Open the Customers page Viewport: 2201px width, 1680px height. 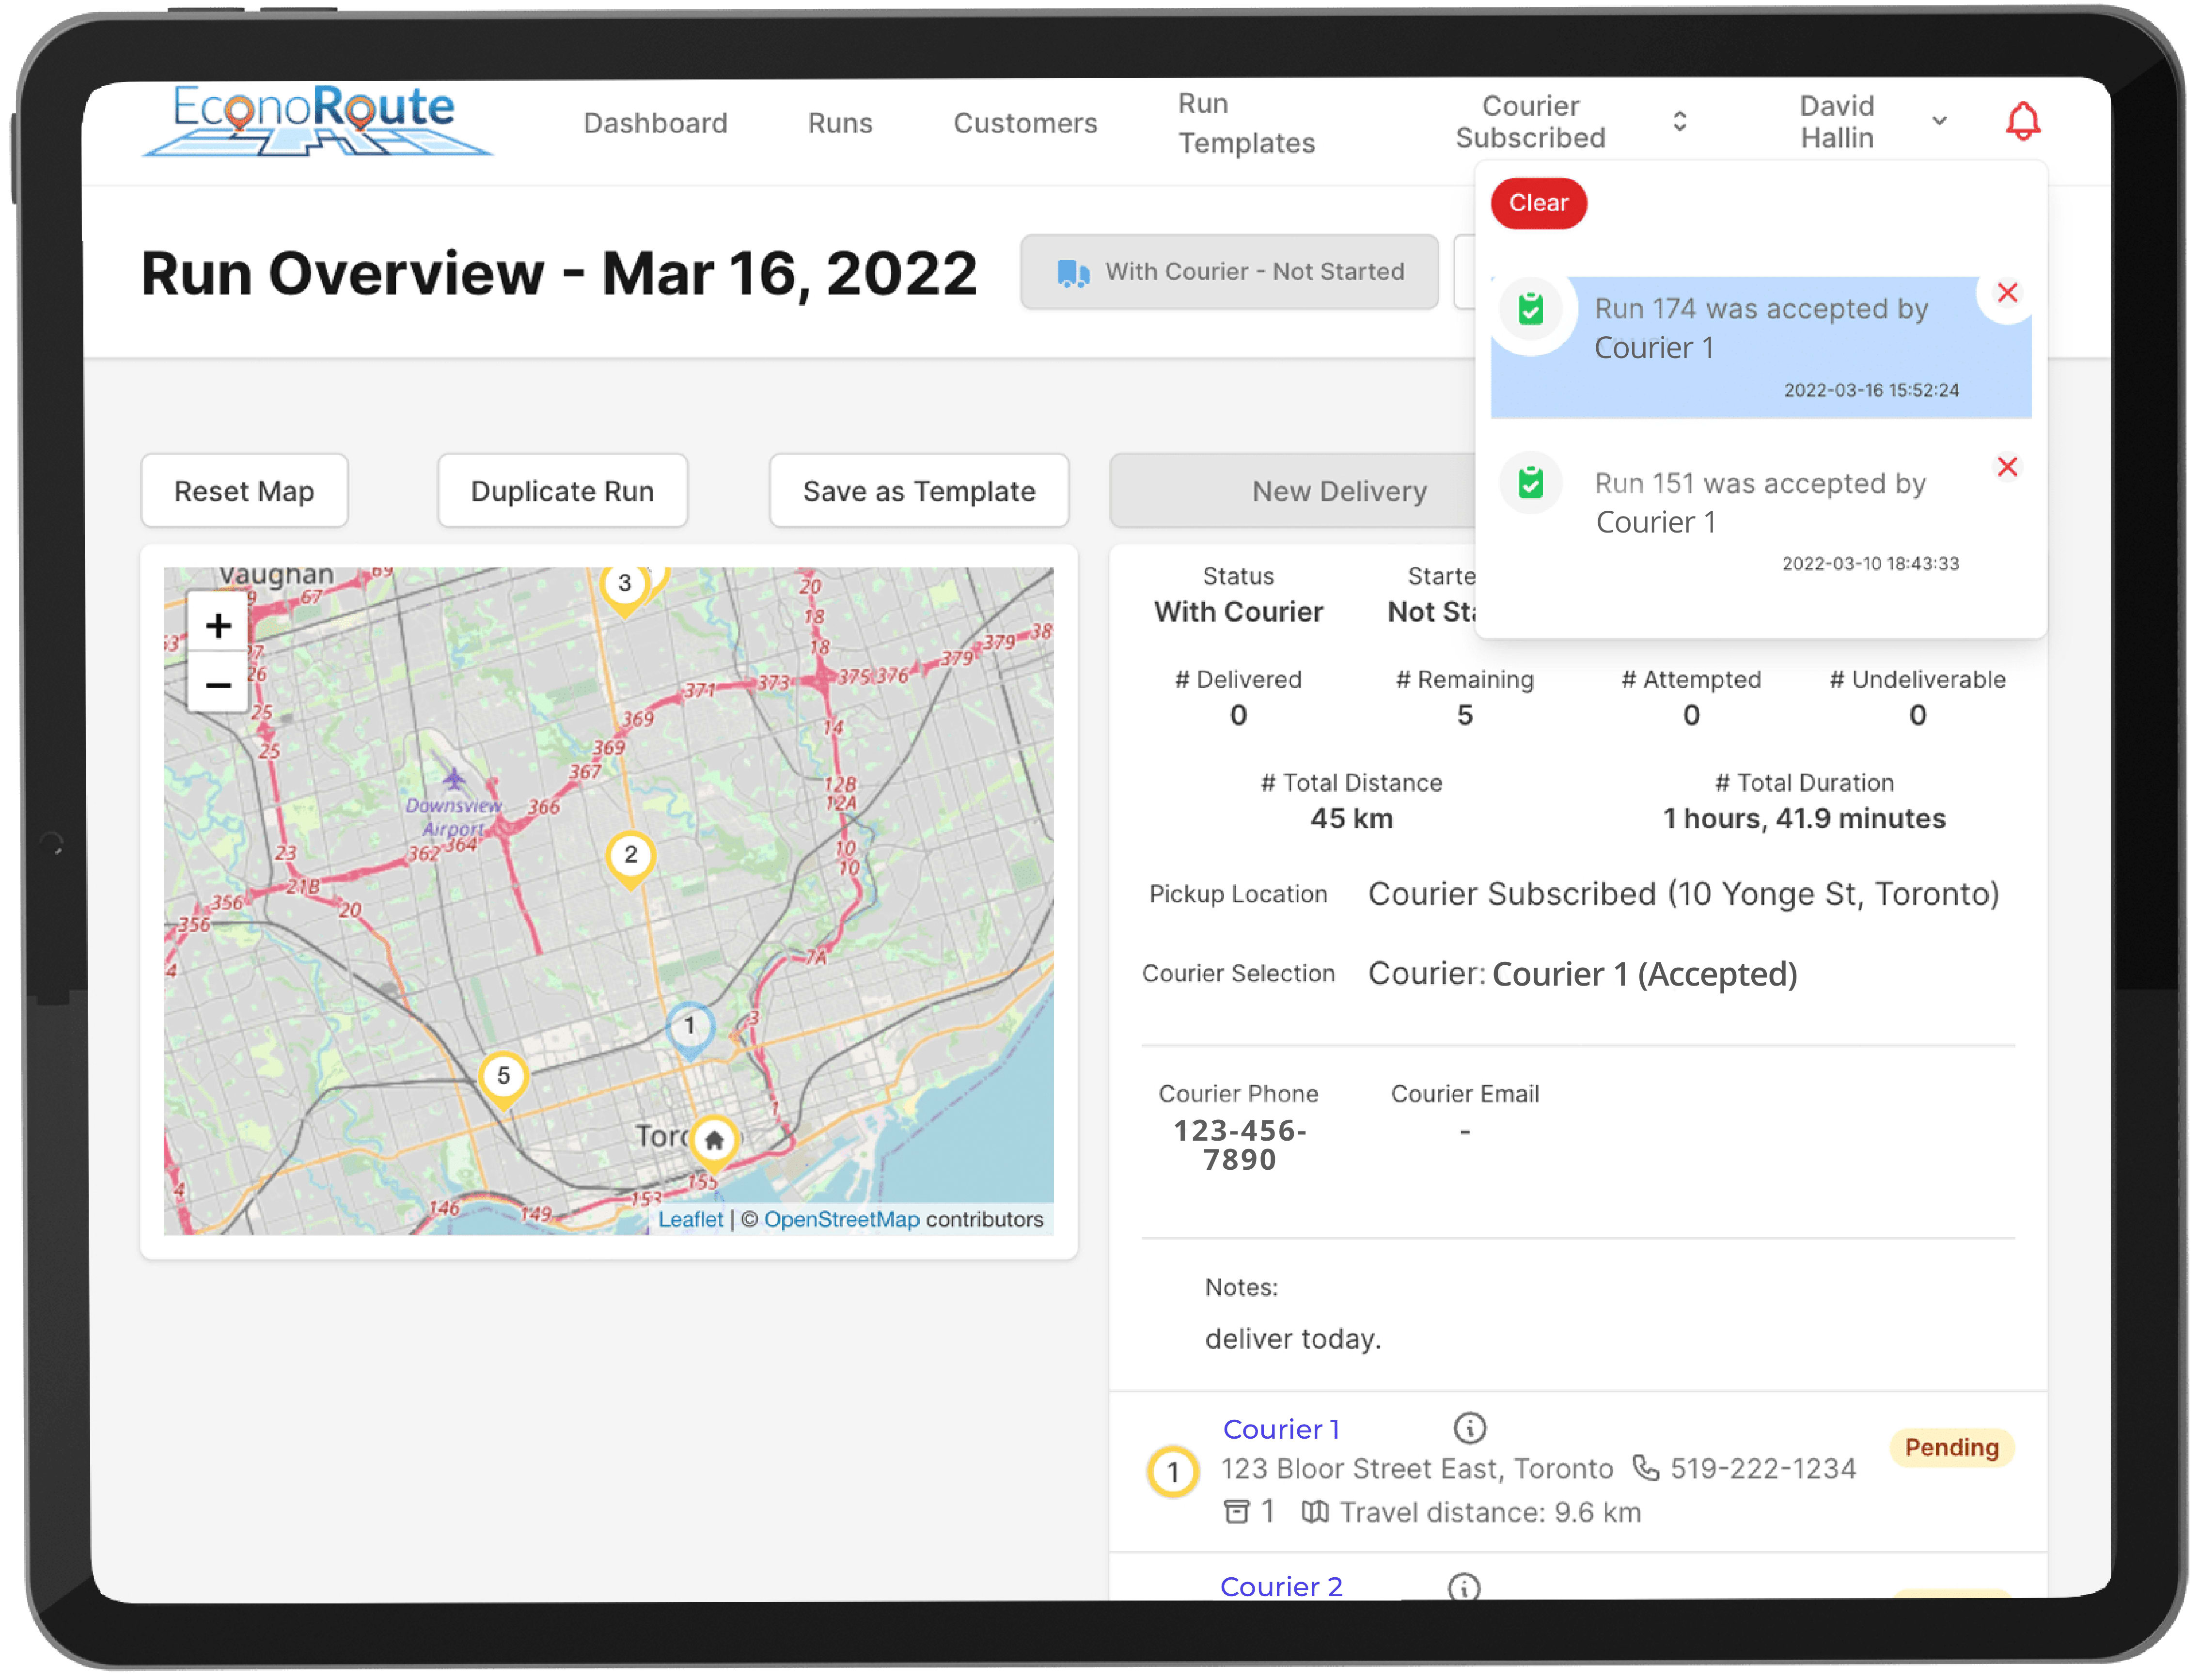(x=1025, y=123)
